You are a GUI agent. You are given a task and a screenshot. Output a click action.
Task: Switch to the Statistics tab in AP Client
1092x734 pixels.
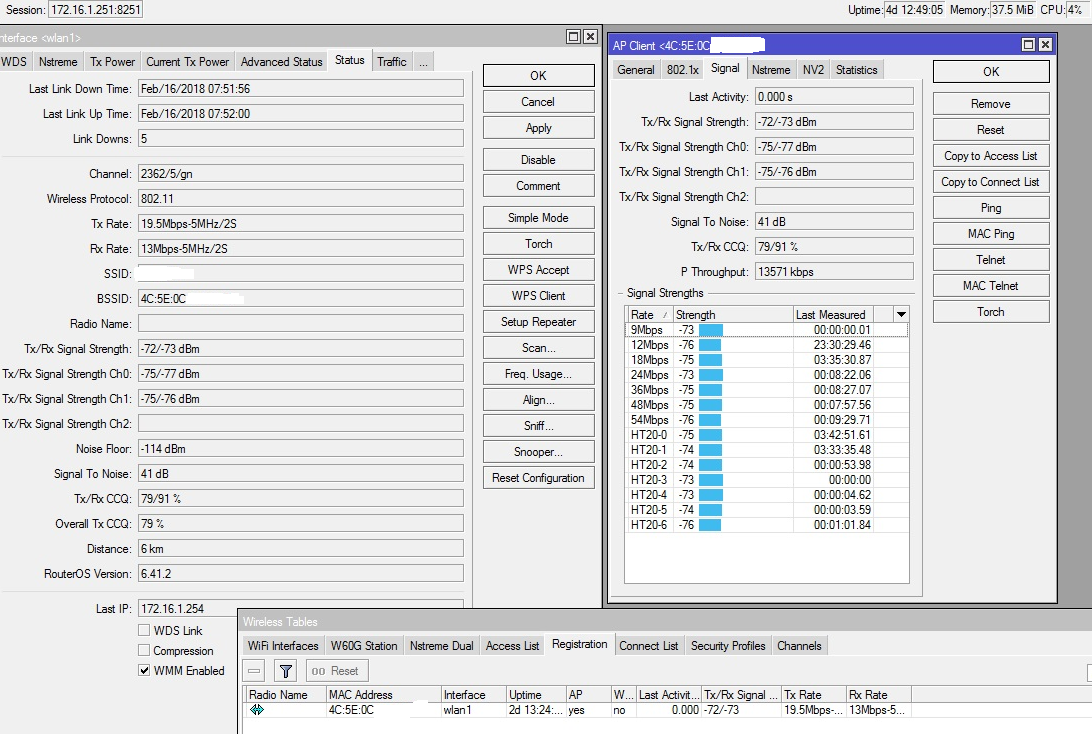pos(856,70)
